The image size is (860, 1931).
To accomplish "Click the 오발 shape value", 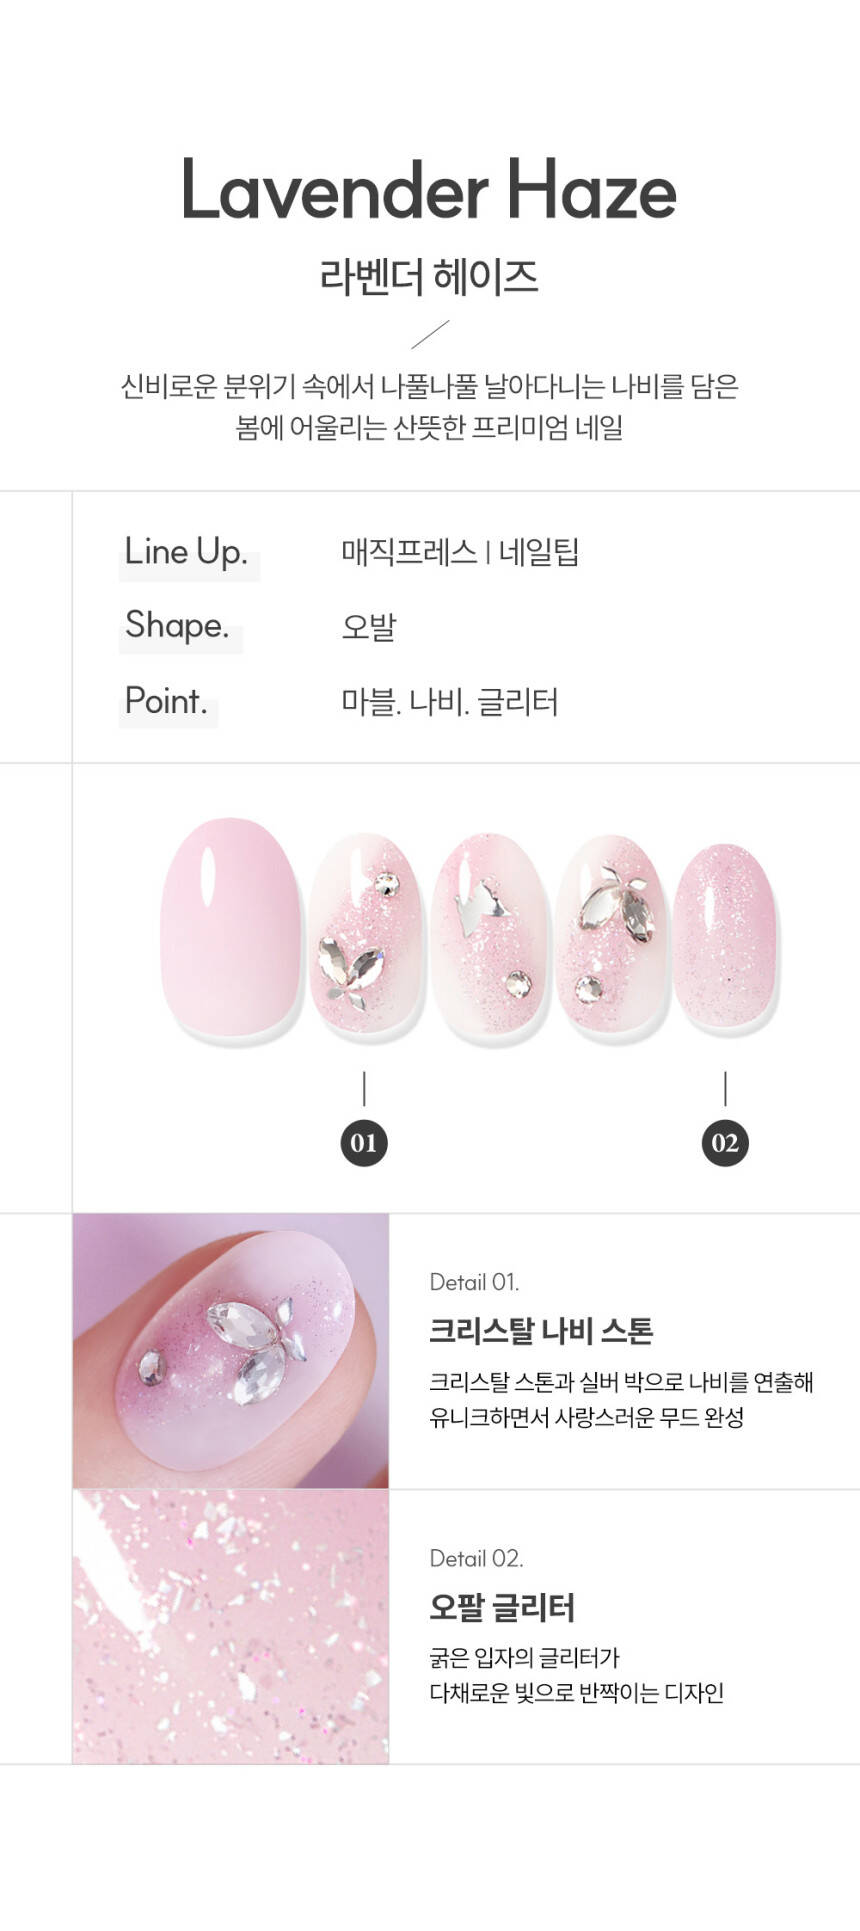I will click(x=369, y=627).
